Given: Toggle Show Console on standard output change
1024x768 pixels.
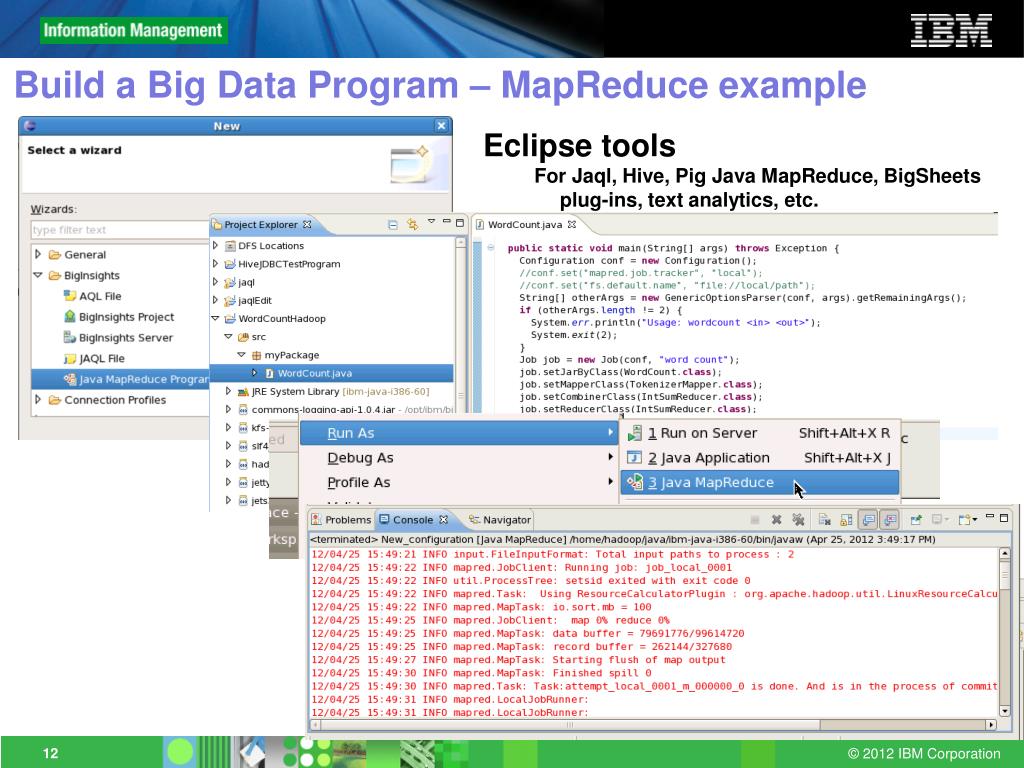Looking at the screenshot, I should (x=868, y=520).
